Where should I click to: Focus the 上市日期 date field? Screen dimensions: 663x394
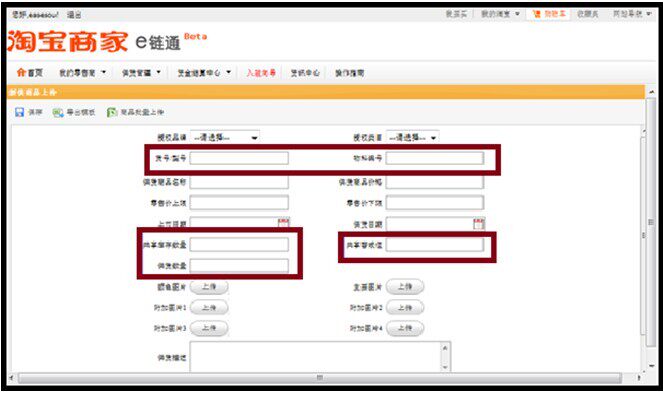pos(233,223)
